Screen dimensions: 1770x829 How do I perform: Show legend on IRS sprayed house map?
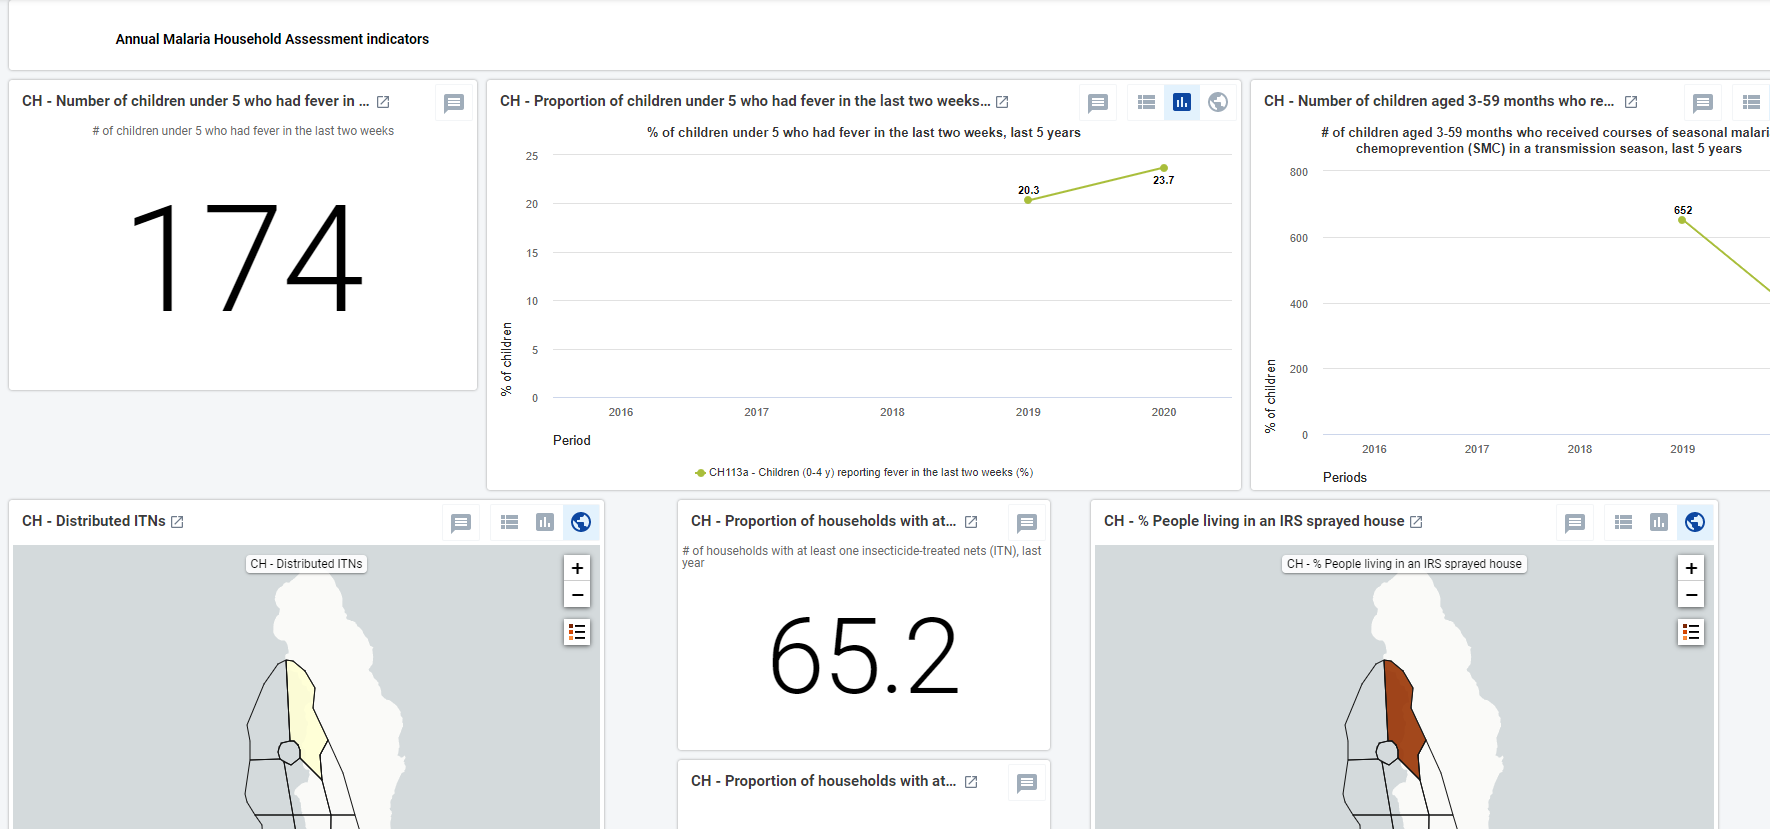1691,632
